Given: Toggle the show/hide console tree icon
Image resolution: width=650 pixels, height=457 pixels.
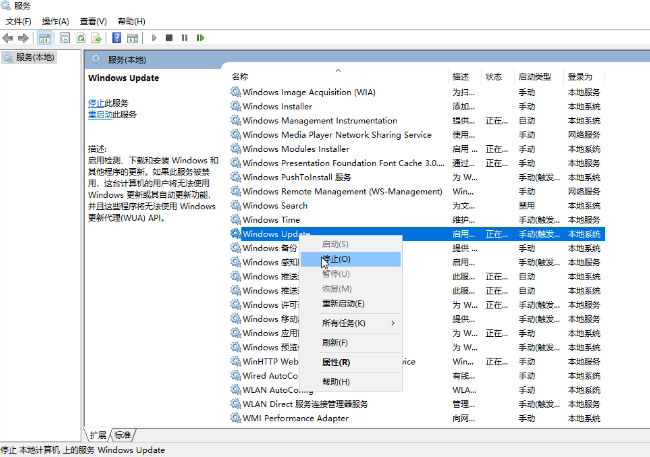Looking at the screenshot, I should pyautogui.click(x=44, y=38).
